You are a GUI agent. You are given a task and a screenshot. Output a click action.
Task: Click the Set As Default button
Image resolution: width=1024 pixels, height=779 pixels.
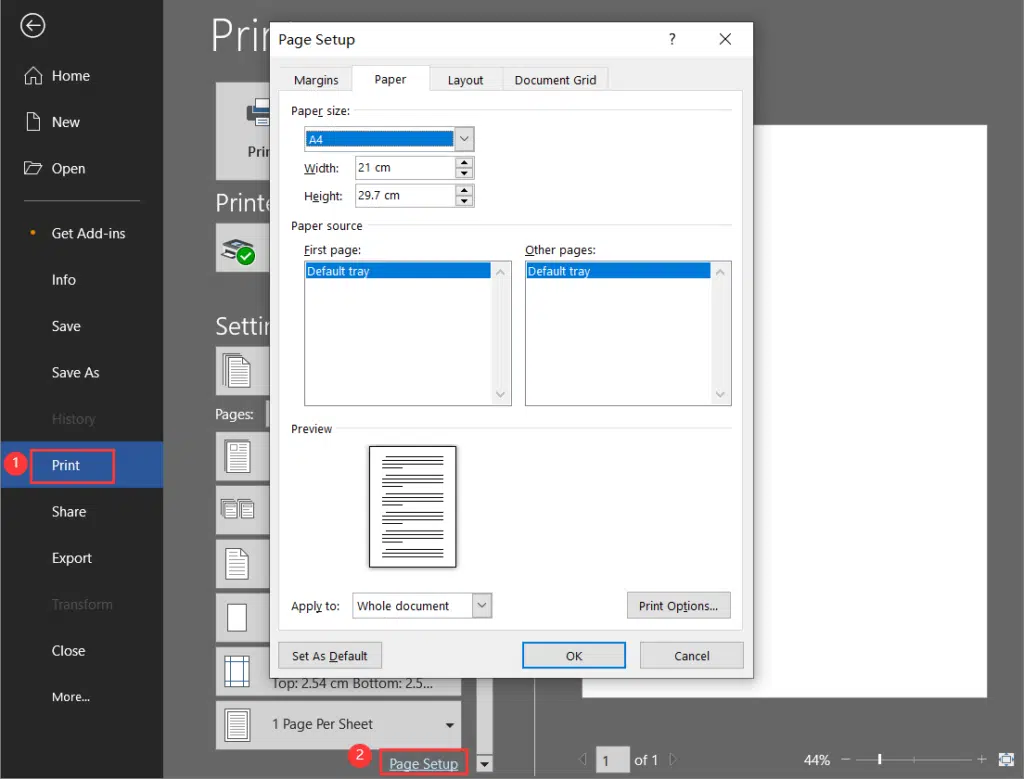330,655
